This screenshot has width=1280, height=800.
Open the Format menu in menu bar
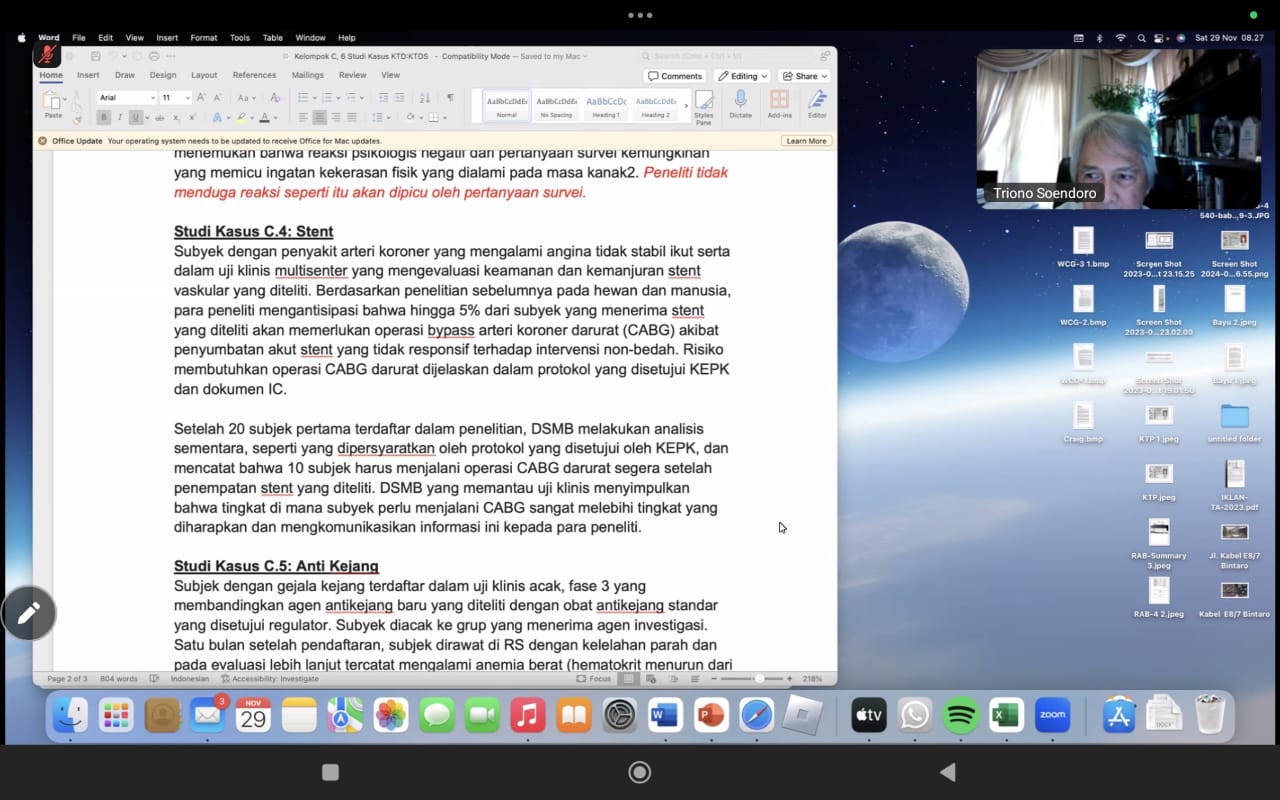203,38
